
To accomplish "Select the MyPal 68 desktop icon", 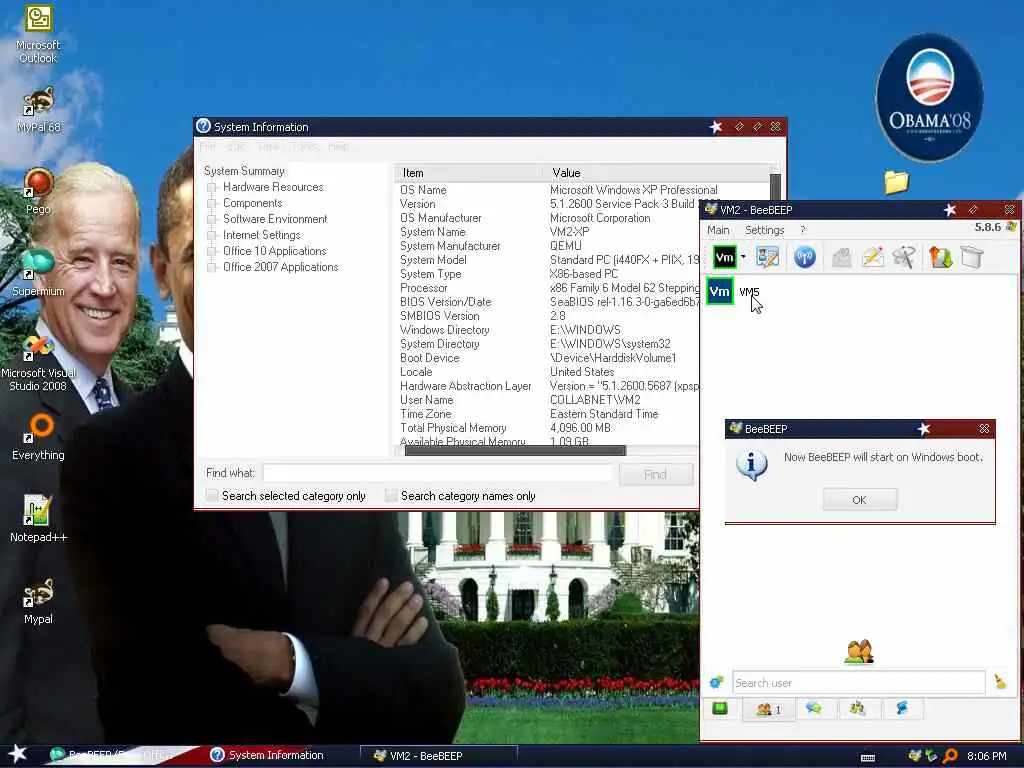I will click(x=39, y=110).
